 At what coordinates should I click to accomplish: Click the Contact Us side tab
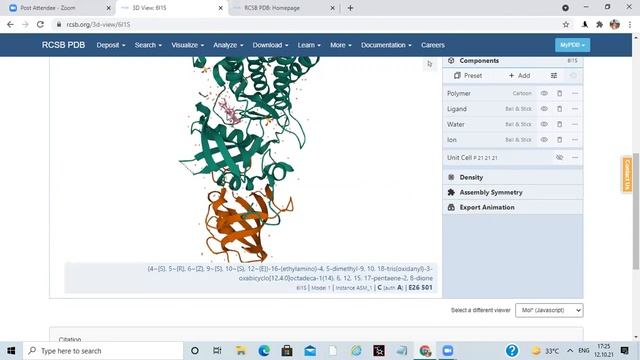click(x=627, y=175)
